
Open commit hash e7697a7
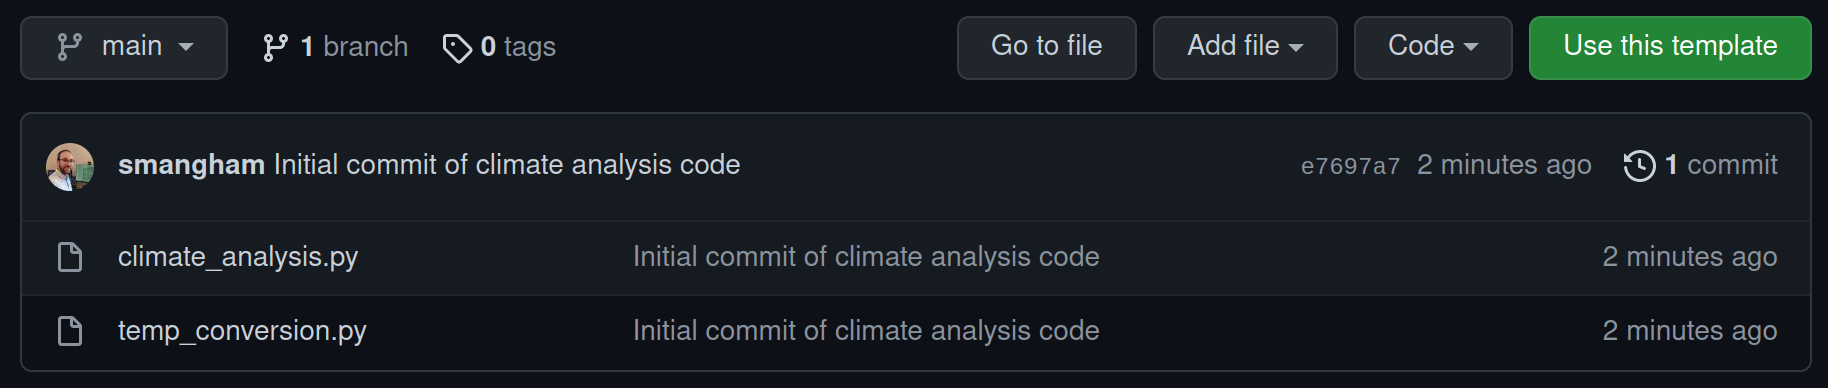(1350, 166)
